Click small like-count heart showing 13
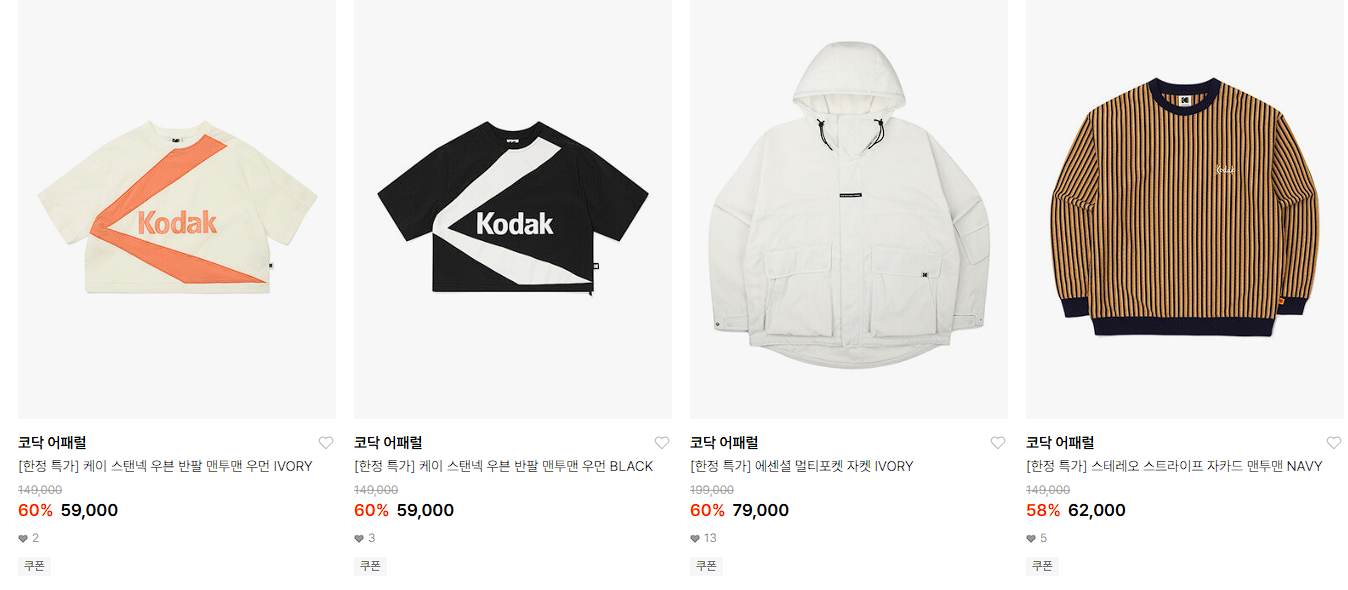This screenshot has width=1348, height=590. click(x=695, y=539)
